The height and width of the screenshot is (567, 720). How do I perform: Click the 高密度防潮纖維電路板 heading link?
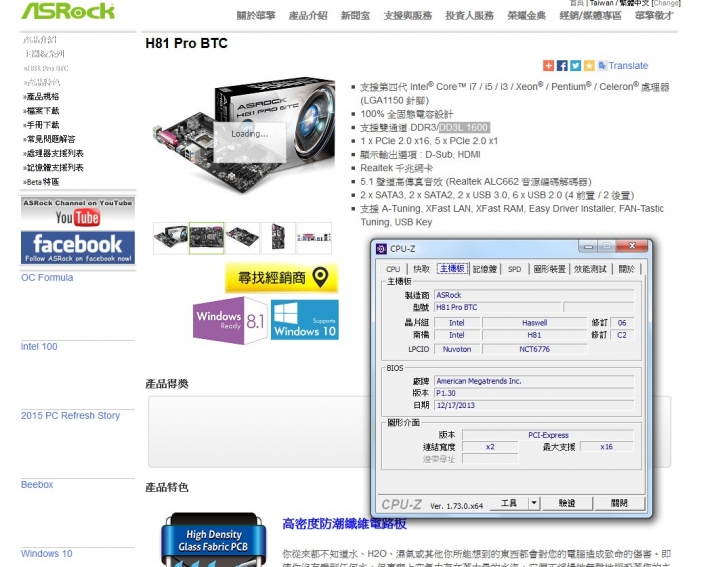click(x=344, y=524)
